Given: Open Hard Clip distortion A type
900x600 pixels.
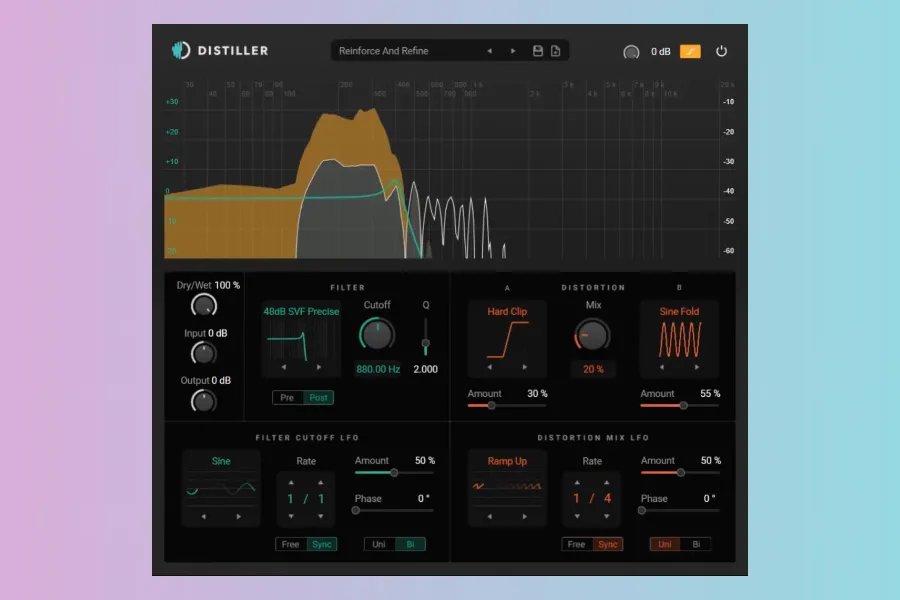Looking at the screenshot, I should pyautogui.click(x=507, y=312).
